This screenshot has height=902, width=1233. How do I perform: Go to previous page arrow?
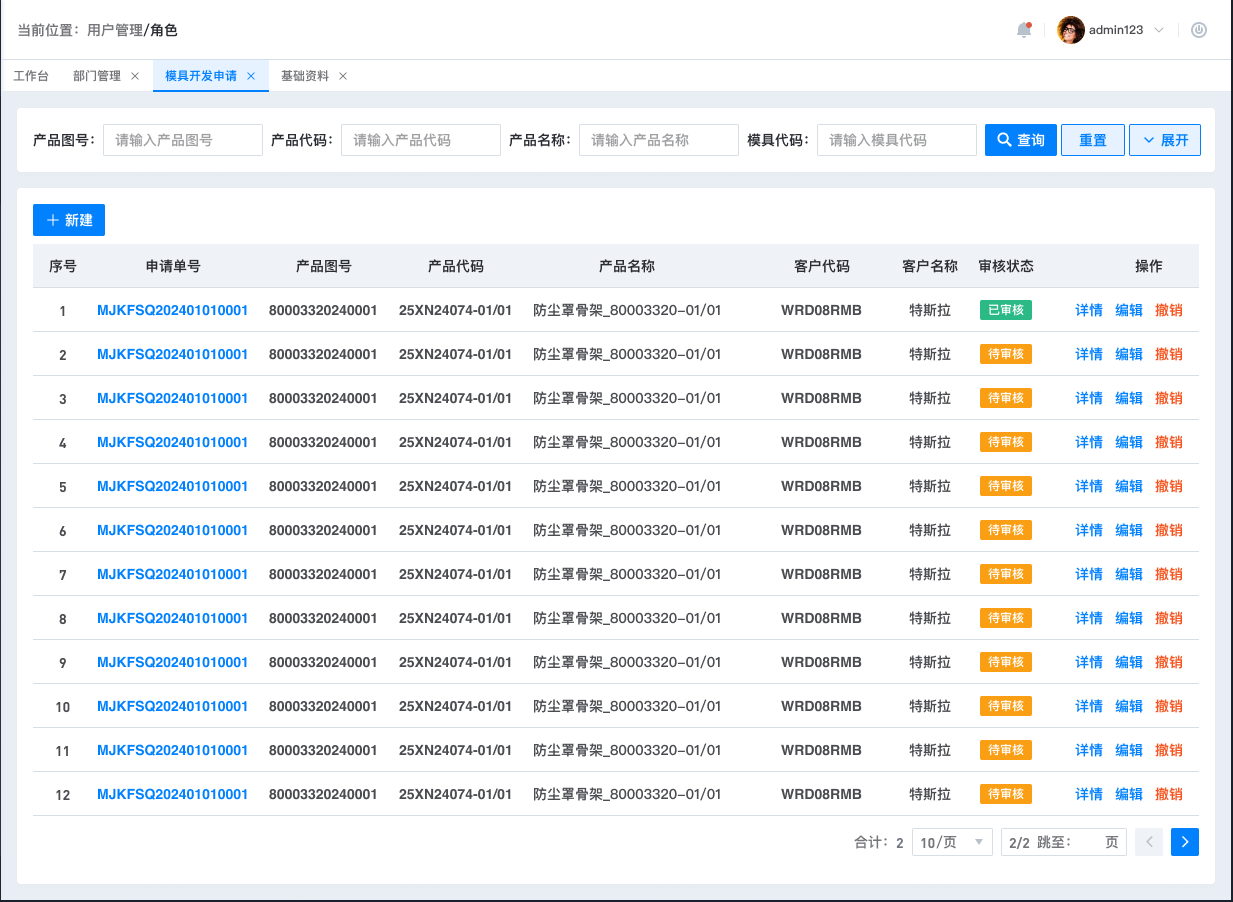pos(1149,842)
